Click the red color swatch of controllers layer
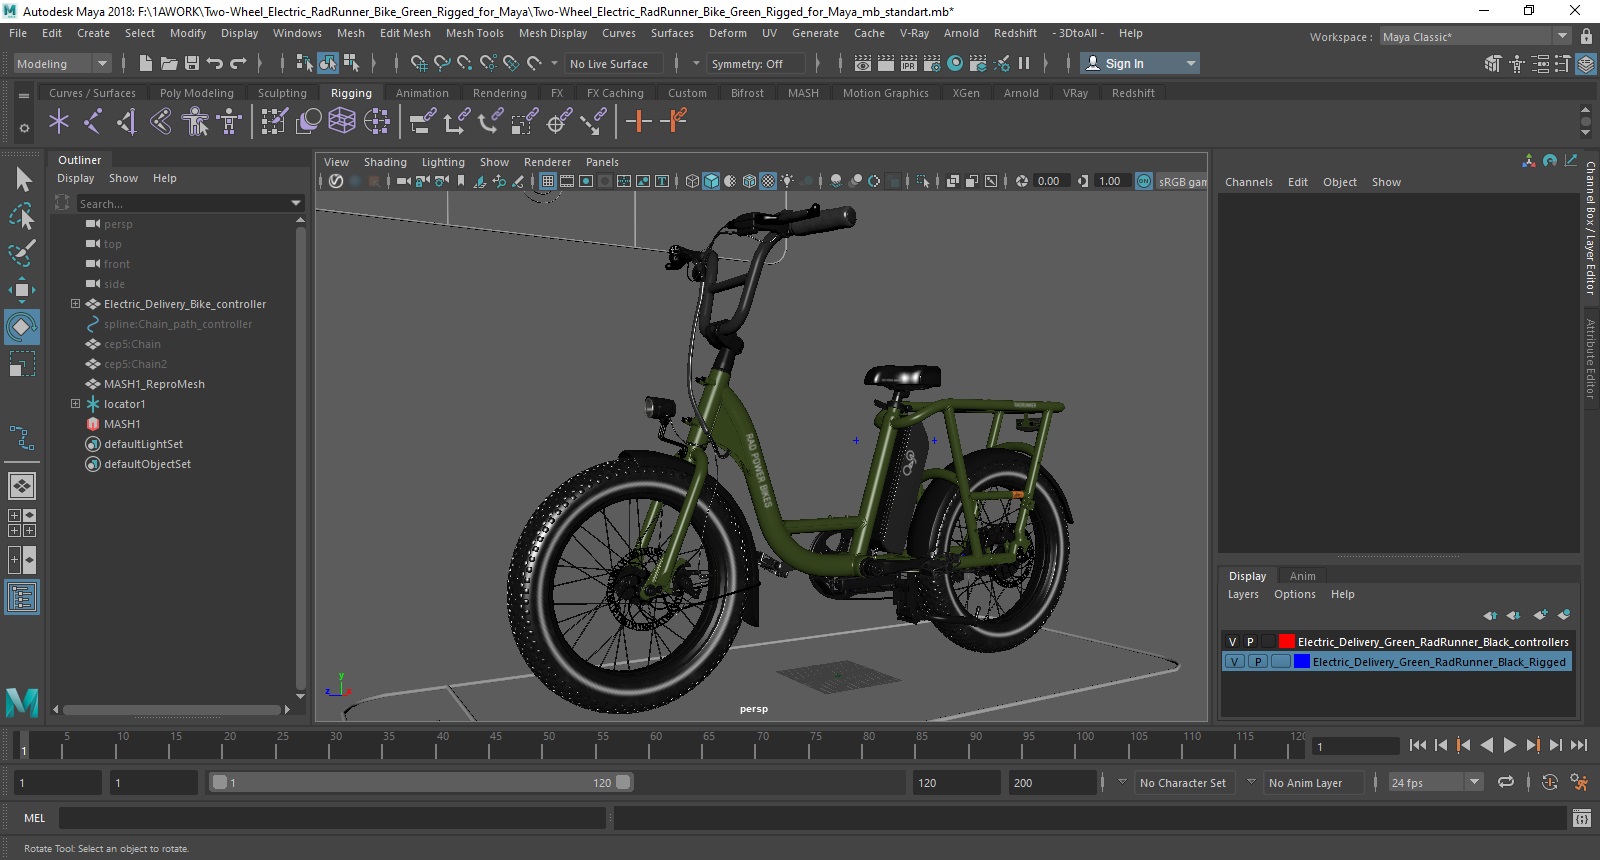1600x860 pixels. tap(1286, 642)
